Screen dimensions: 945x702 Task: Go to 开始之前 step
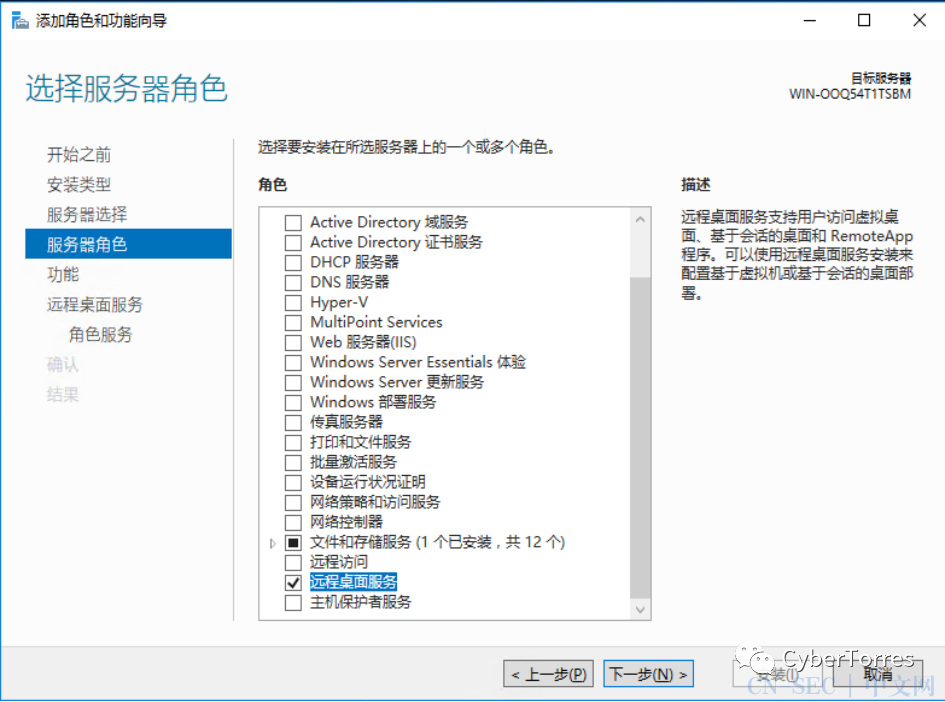[x=79, y=155]
